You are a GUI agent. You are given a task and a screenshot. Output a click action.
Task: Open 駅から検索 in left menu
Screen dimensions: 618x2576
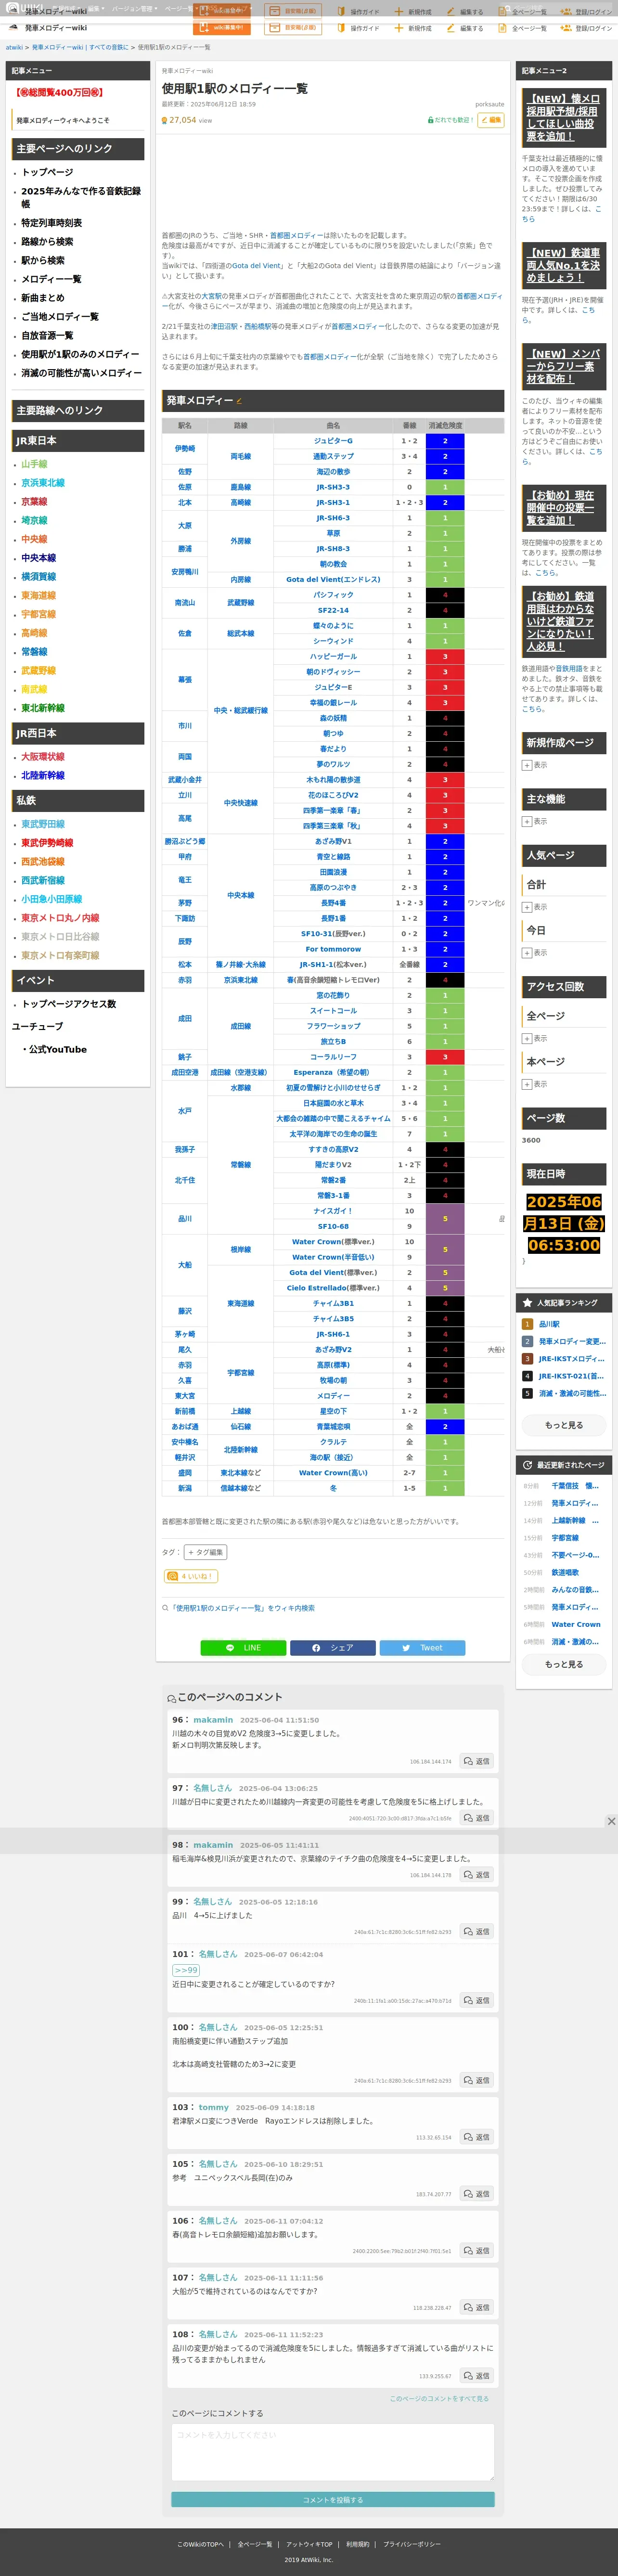43,260
